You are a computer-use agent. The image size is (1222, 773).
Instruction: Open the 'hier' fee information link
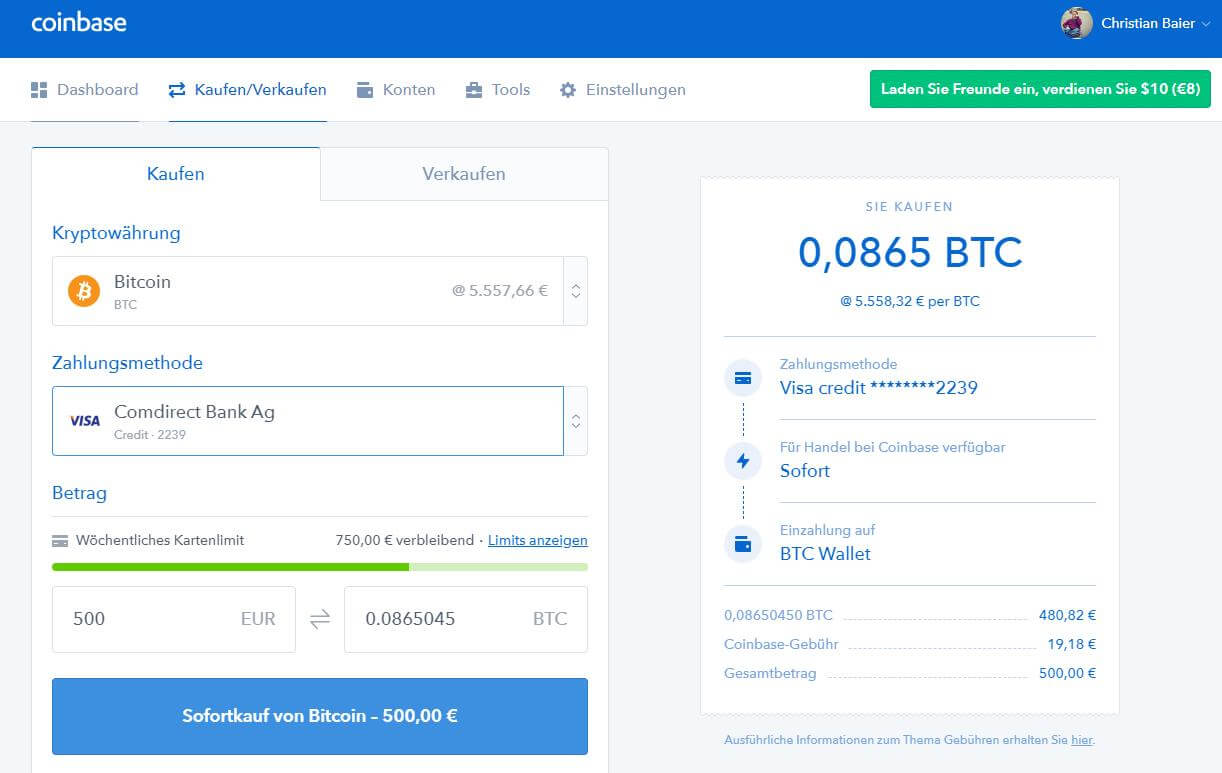click(1082, 740)
